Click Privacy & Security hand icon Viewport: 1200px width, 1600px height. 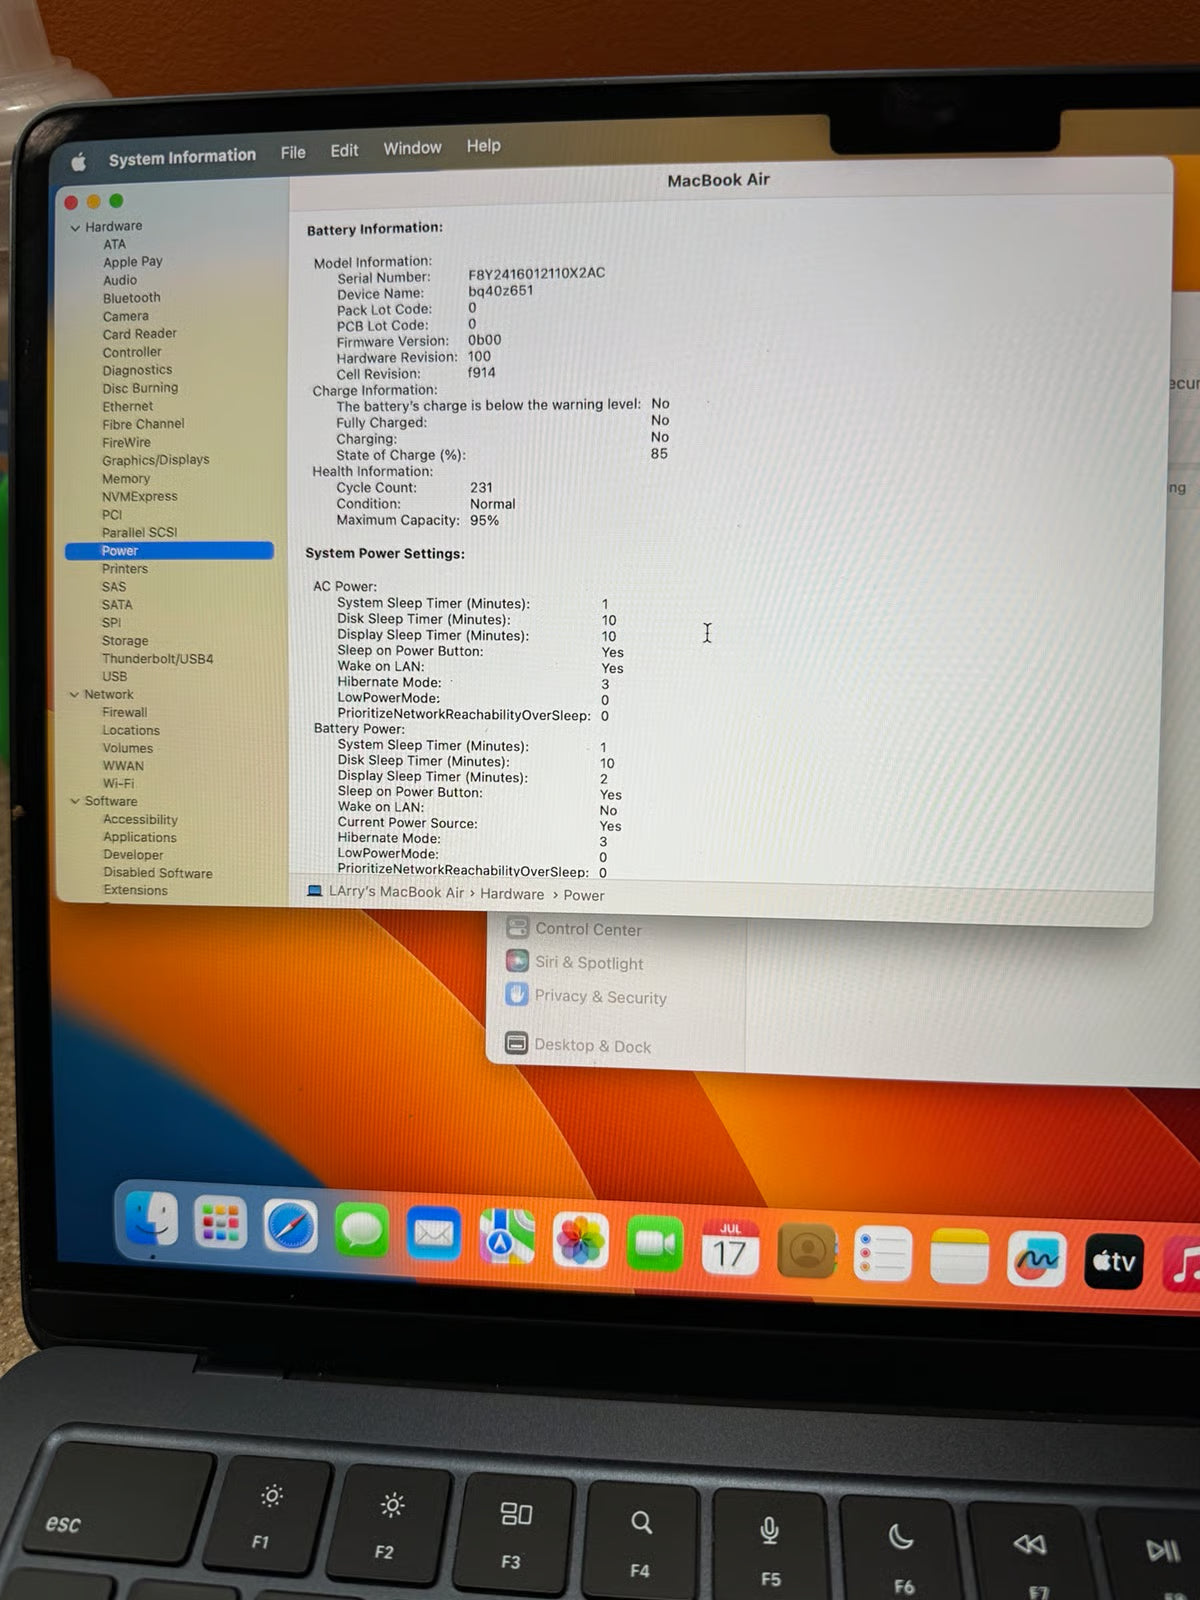point(517,994)
